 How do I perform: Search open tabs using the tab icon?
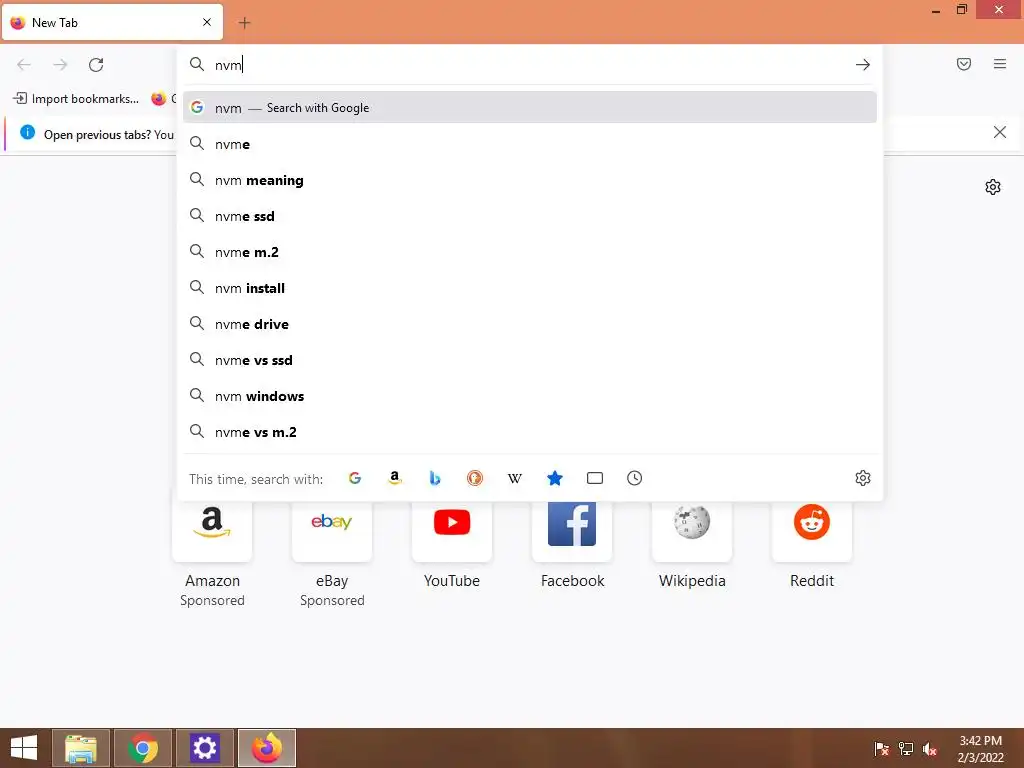(595, 478)
